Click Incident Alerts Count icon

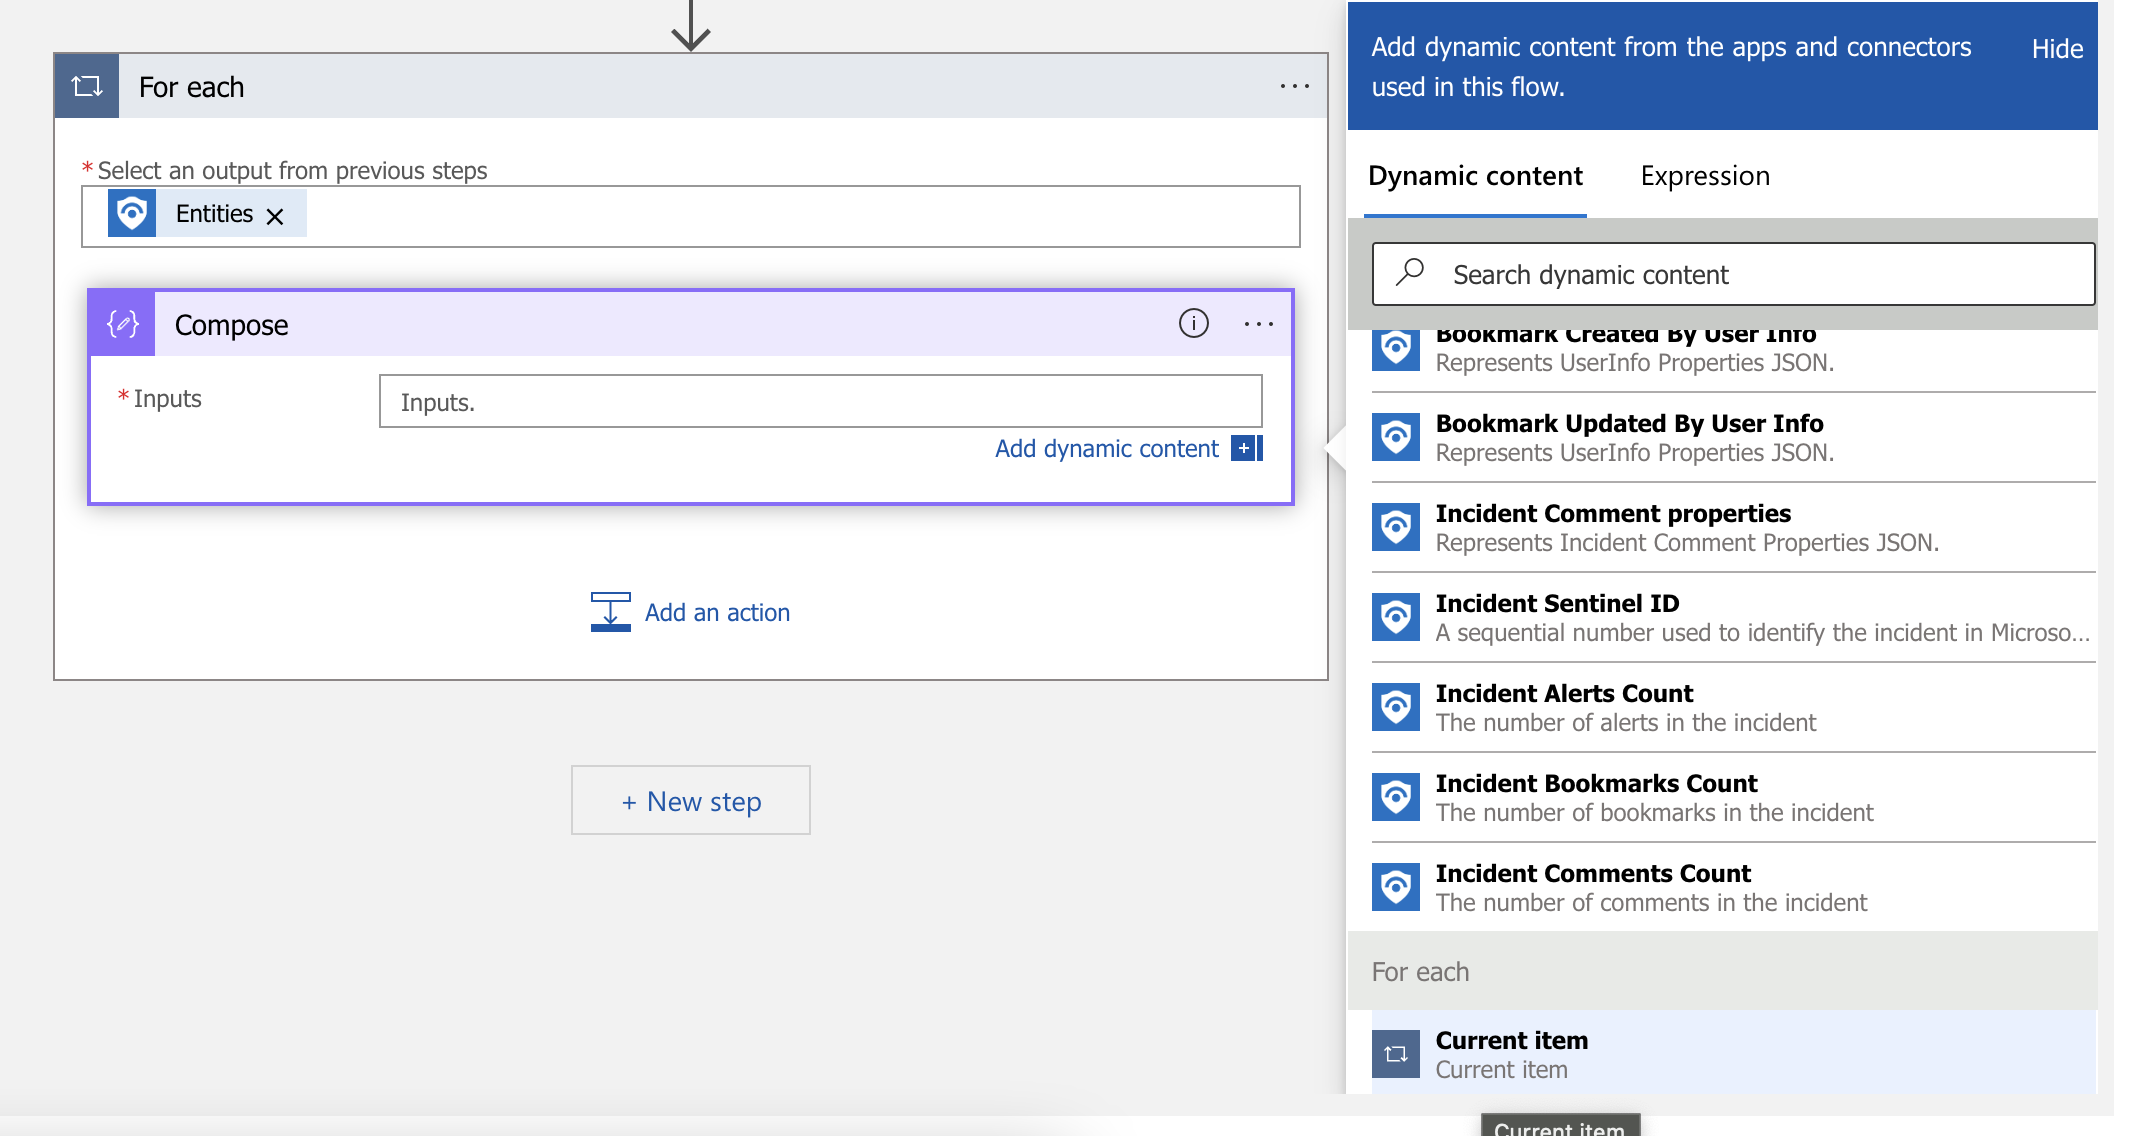(x=1396, y=707)
